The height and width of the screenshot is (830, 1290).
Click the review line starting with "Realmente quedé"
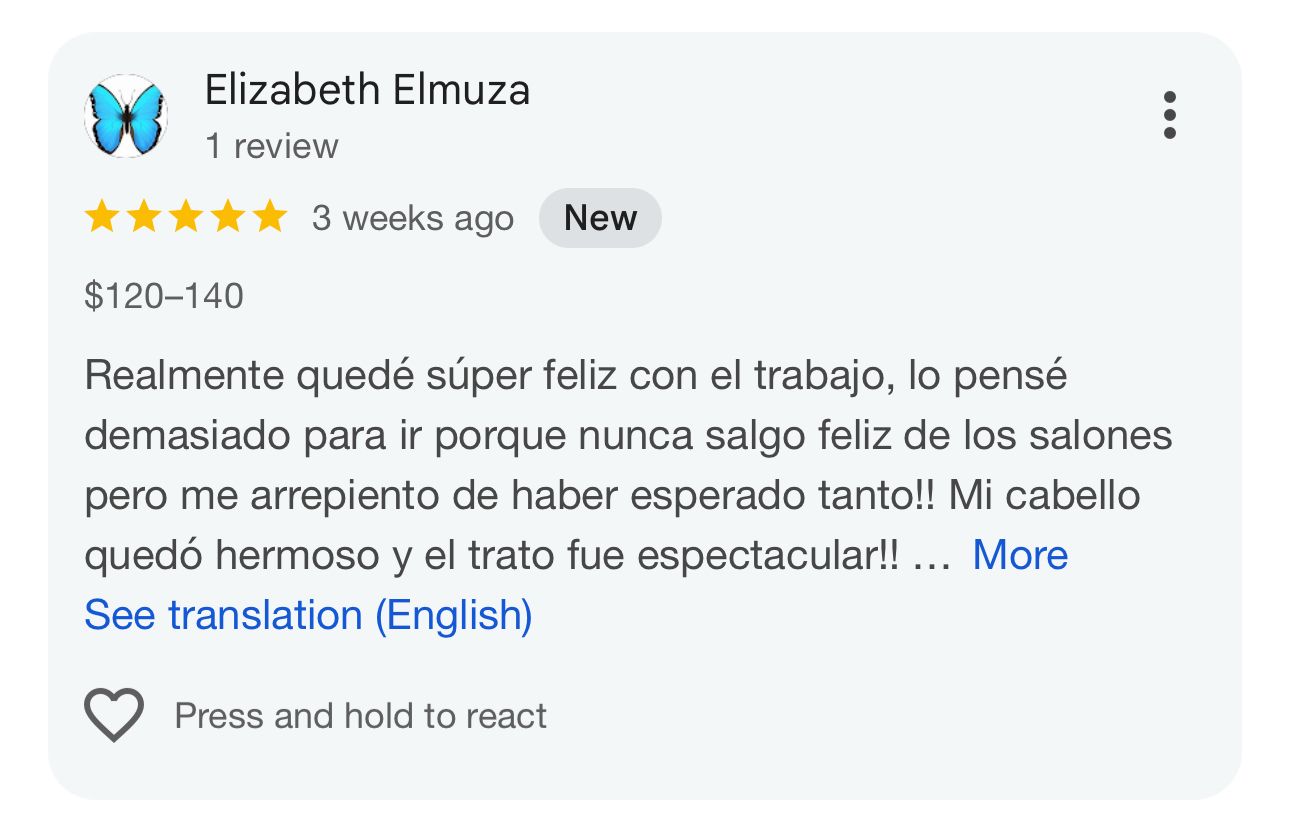(576, 376)
